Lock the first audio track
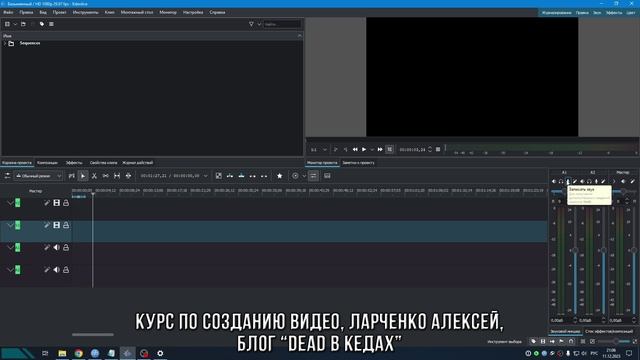 (x=66, y=247)
